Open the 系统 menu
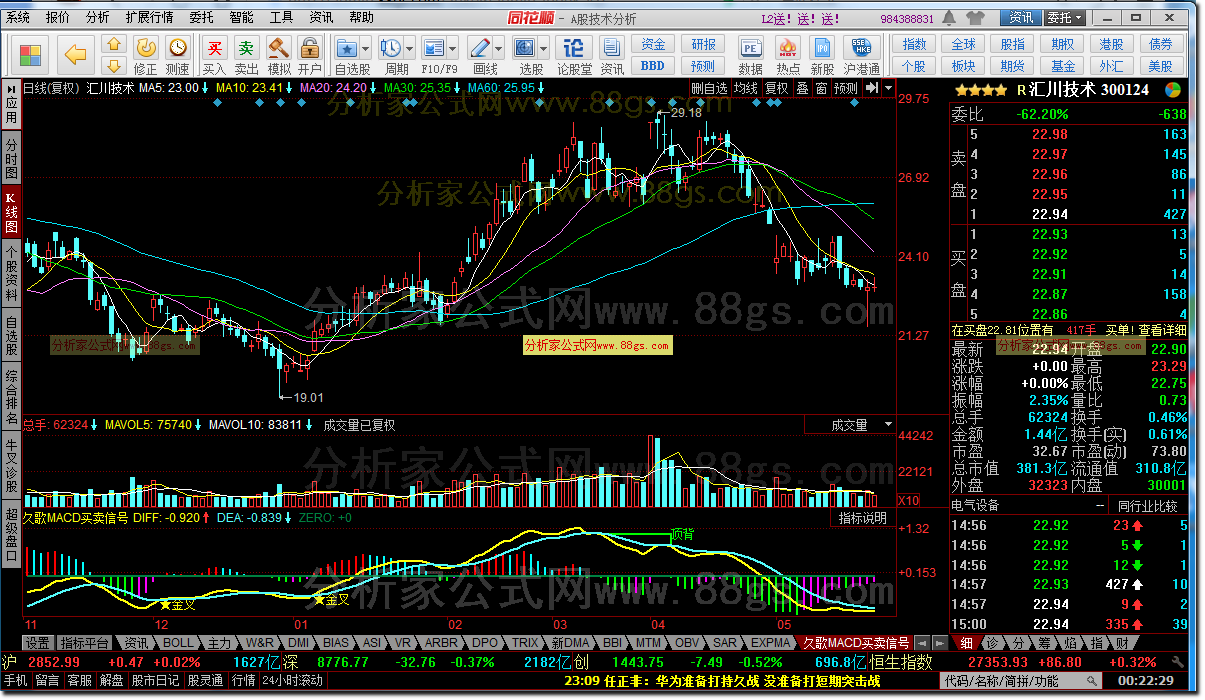The width and height of the screenshot is (1205, 700). click(18, 18)
